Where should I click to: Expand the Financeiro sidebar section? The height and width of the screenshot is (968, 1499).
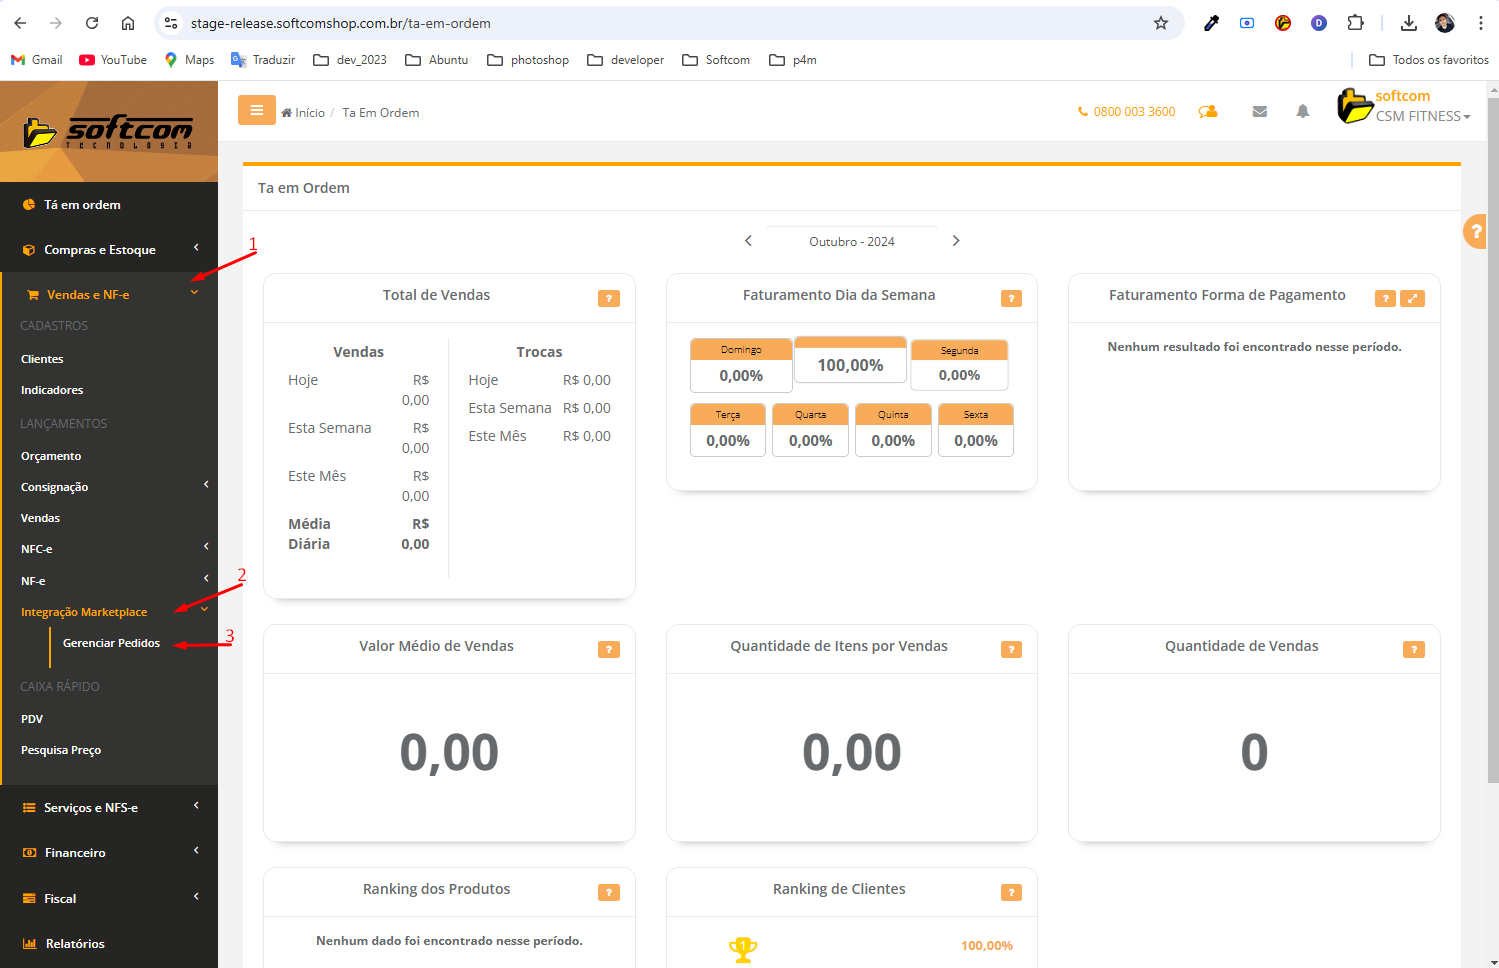pos(75,853)
